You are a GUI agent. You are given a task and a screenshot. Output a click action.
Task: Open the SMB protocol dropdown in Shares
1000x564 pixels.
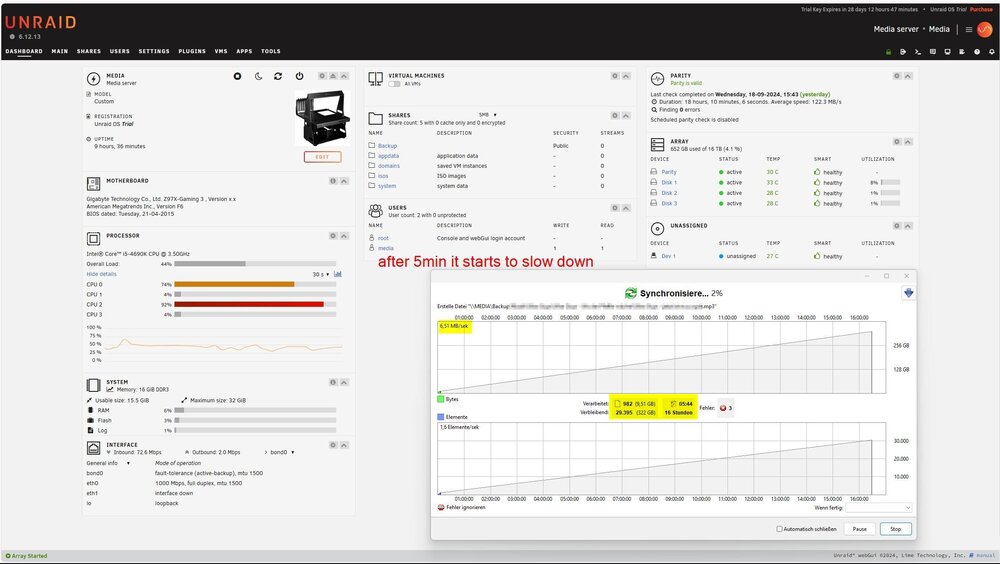[x=488, y=115]
